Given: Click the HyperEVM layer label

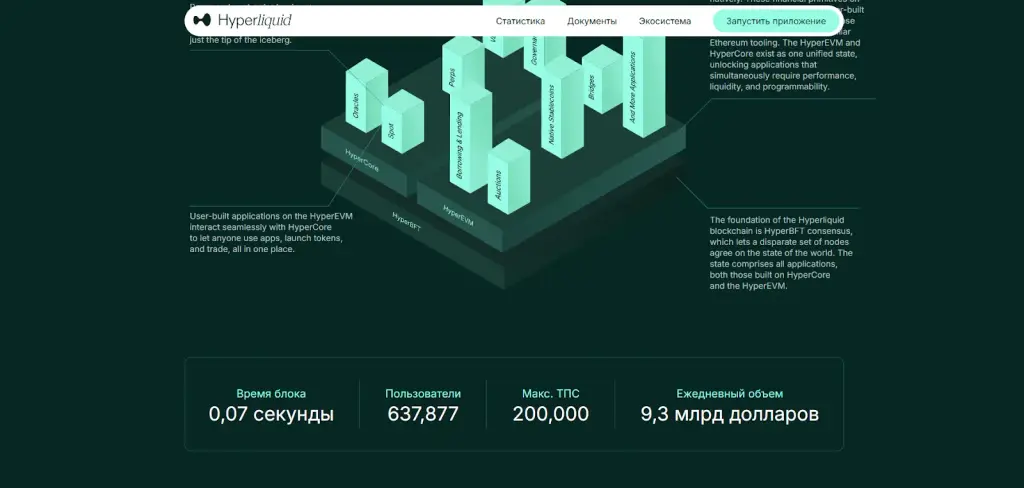Looking at the screenshot, I should 458,216.
